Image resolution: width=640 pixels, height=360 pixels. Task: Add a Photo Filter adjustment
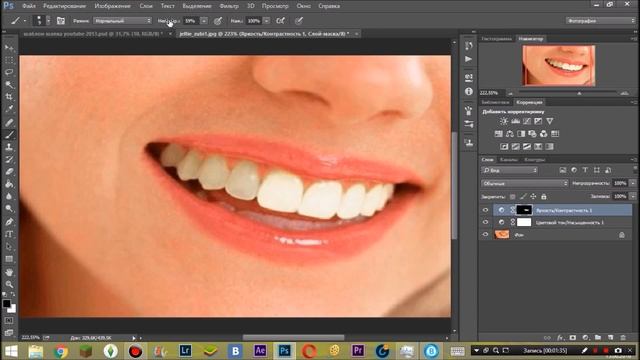532,134
